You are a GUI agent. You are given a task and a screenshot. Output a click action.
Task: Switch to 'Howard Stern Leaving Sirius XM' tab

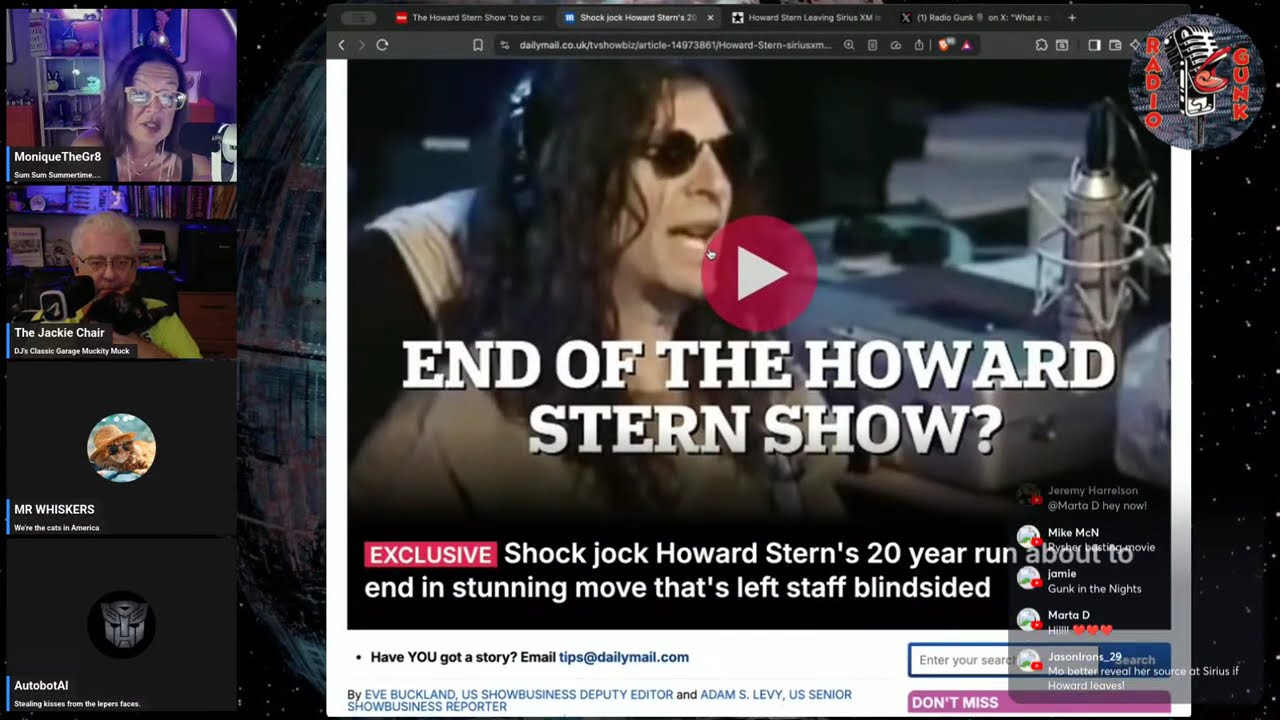click(x=805, y=18)
